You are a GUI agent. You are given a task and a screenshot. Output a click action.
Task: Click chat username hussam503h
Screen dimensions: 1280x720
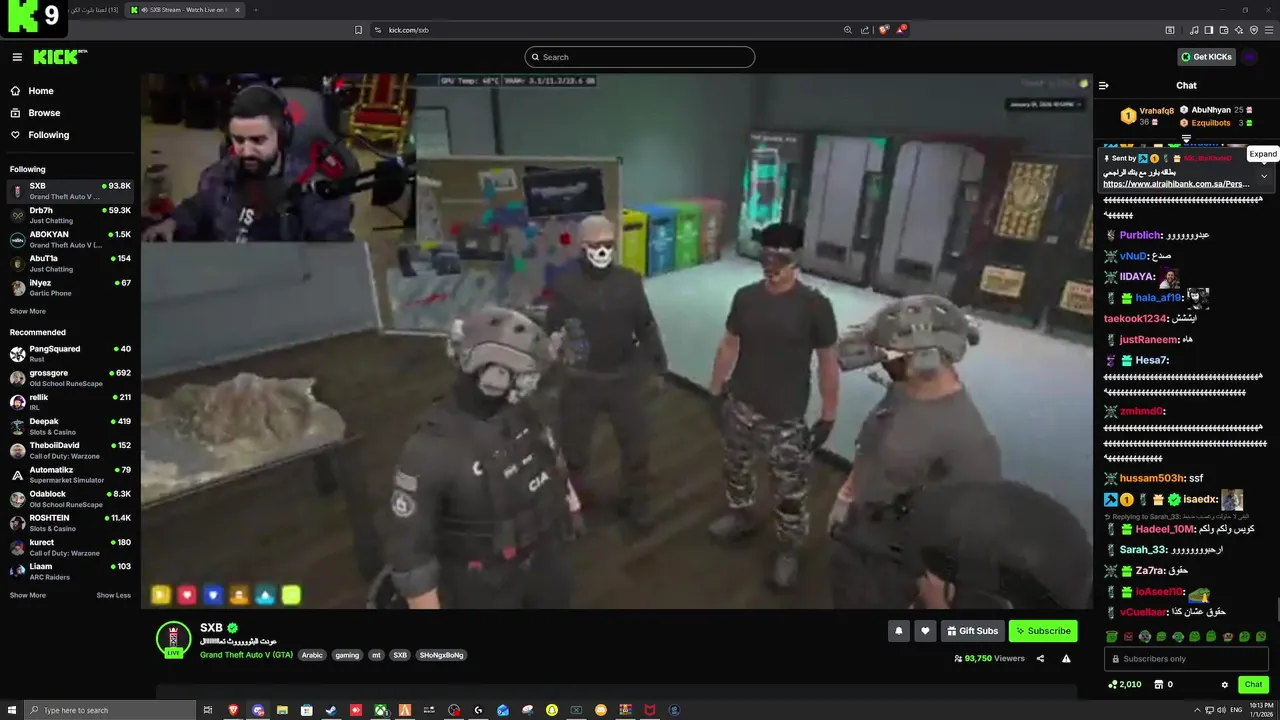click(1152, 478)
